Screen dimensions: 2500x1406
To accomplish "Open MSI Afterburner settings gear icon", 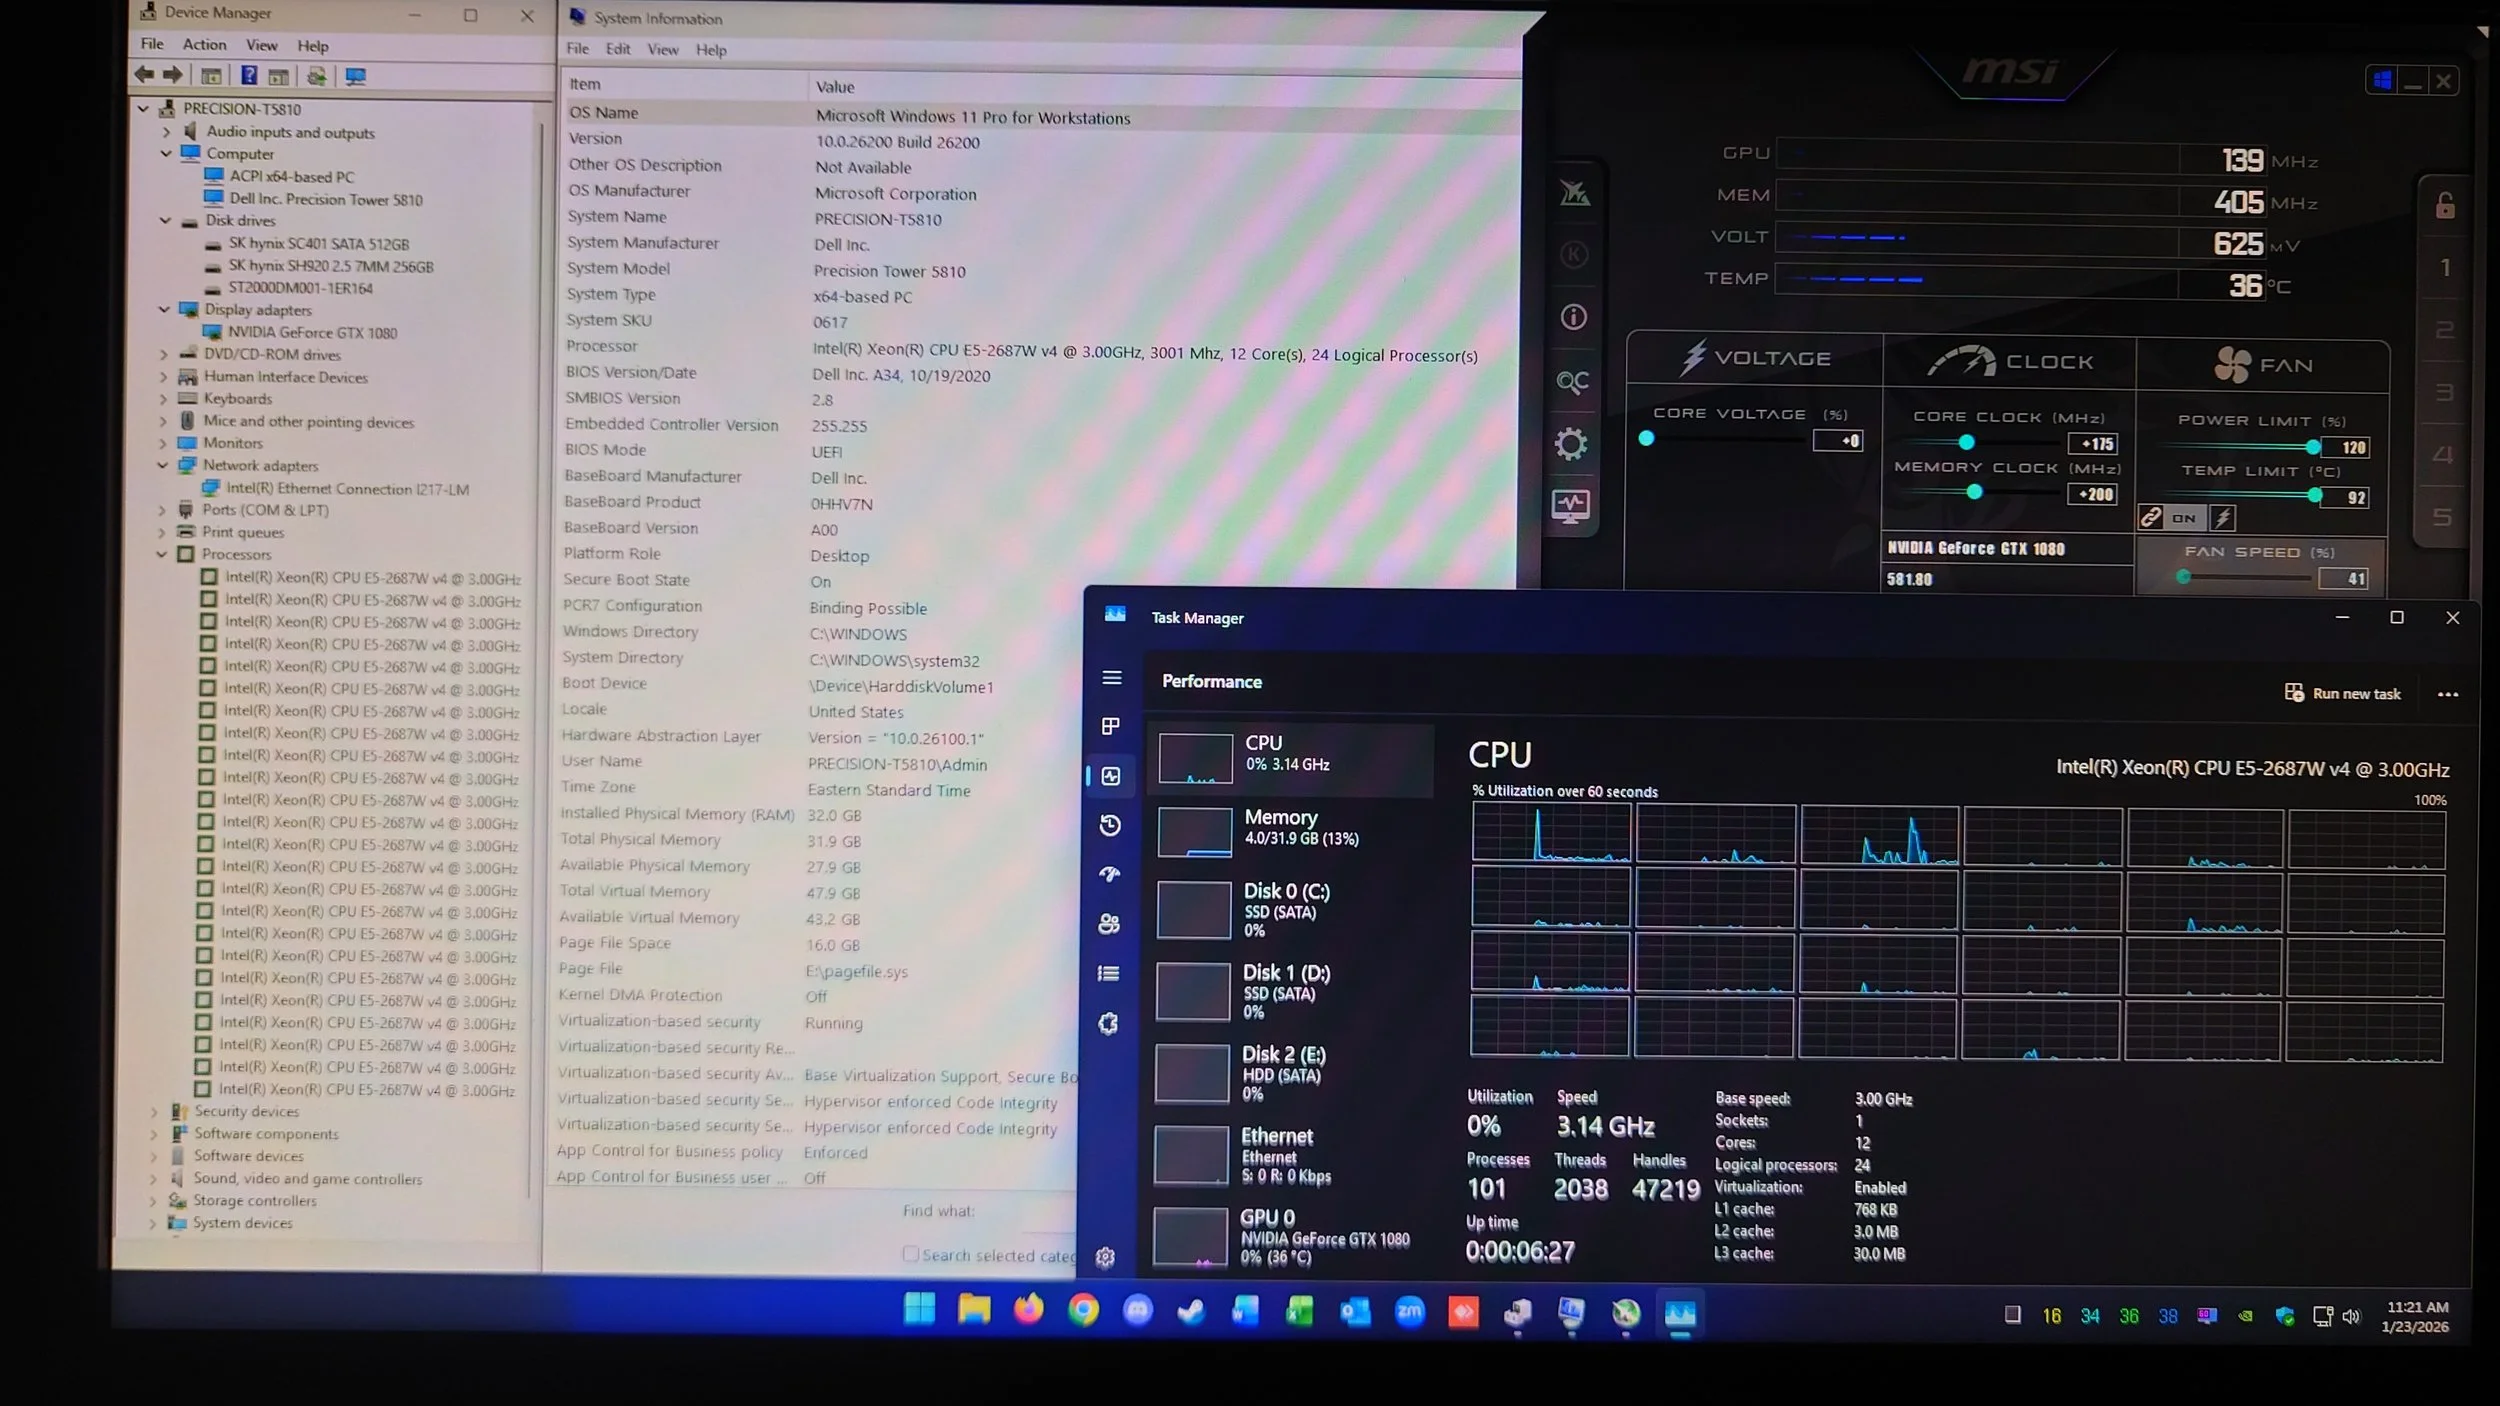I will 1571,444.
